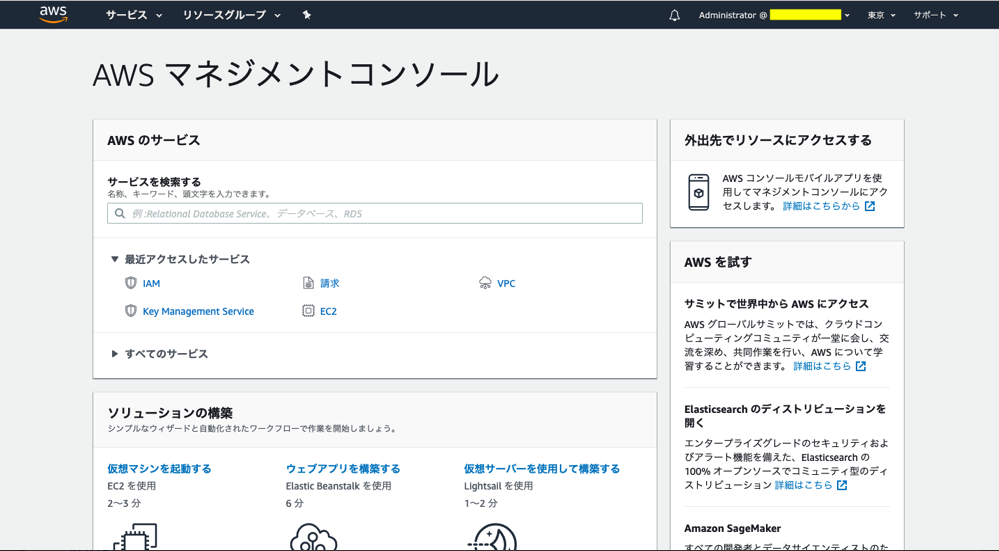Open the 請求 billing link
Viewport: 999px width, 551px height.
click(329, 283)
